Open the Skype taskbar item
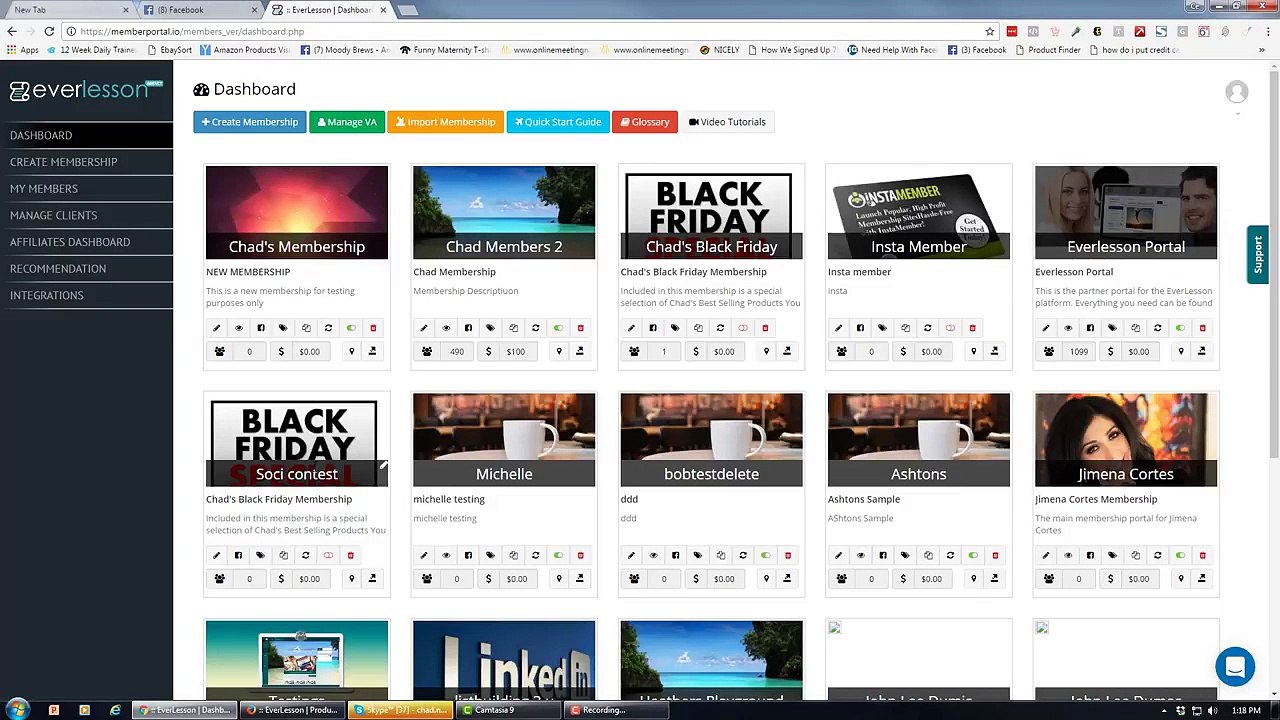 [401, 710]
